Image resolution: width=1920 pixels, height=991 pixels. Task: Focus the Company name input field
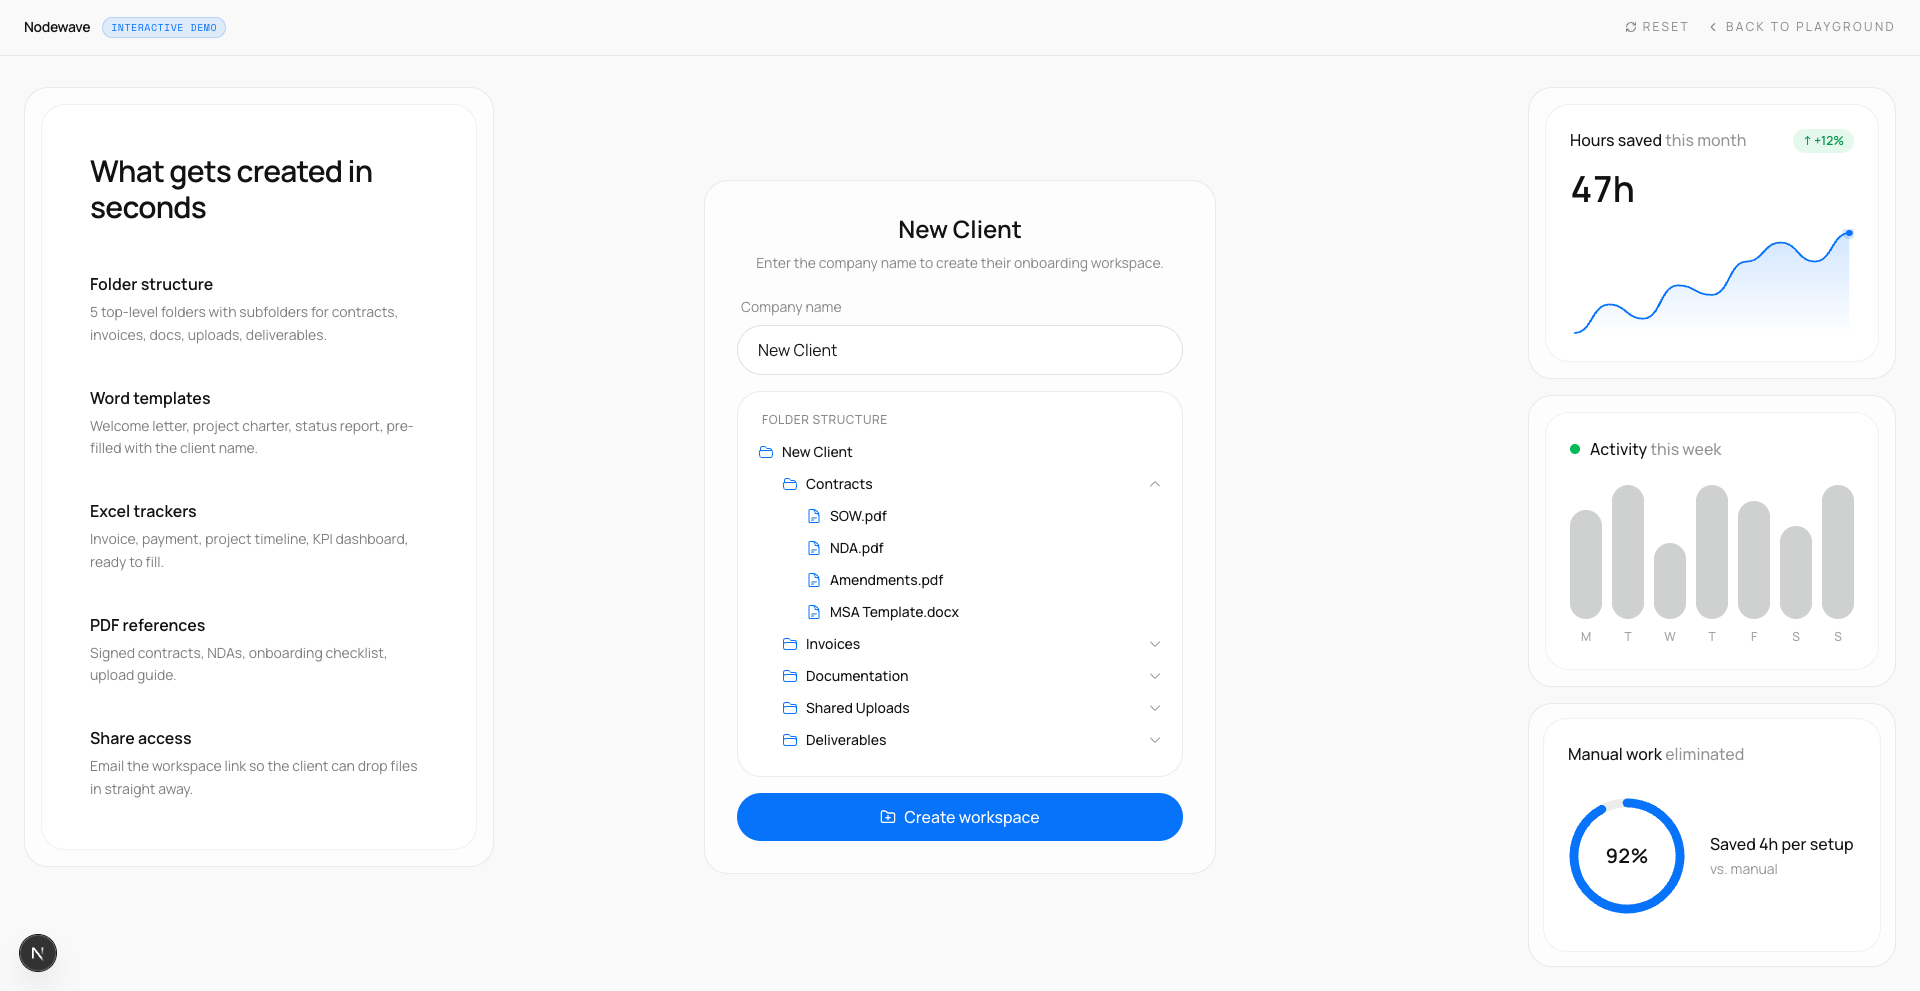tap(960, 350)
